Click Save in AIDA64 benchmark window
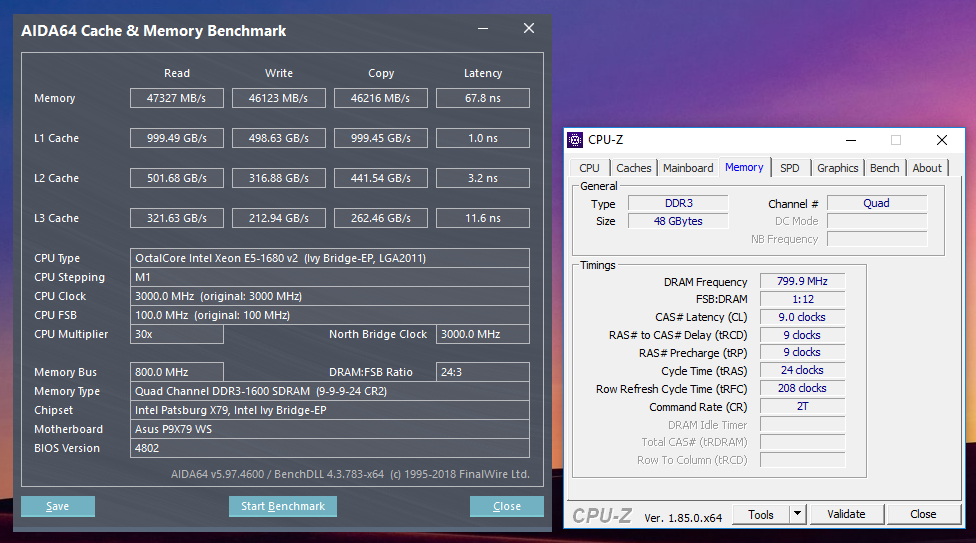Image resolution: width=976 pixels, height=543 pixels. [x=58, y=506]
